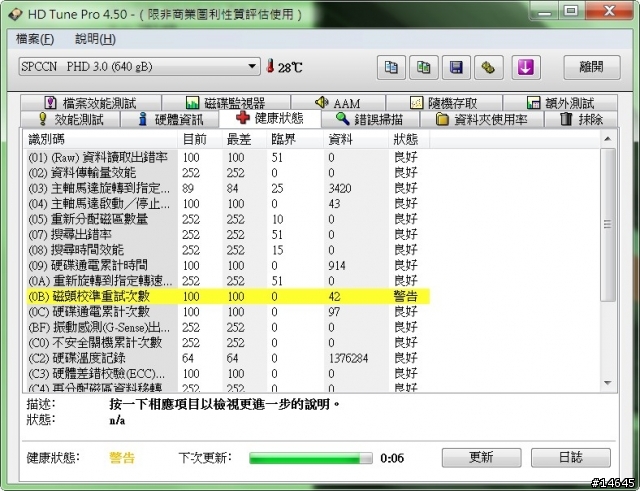
Task: Click the 狀態 column header
Action: click(x=409, y=139)
